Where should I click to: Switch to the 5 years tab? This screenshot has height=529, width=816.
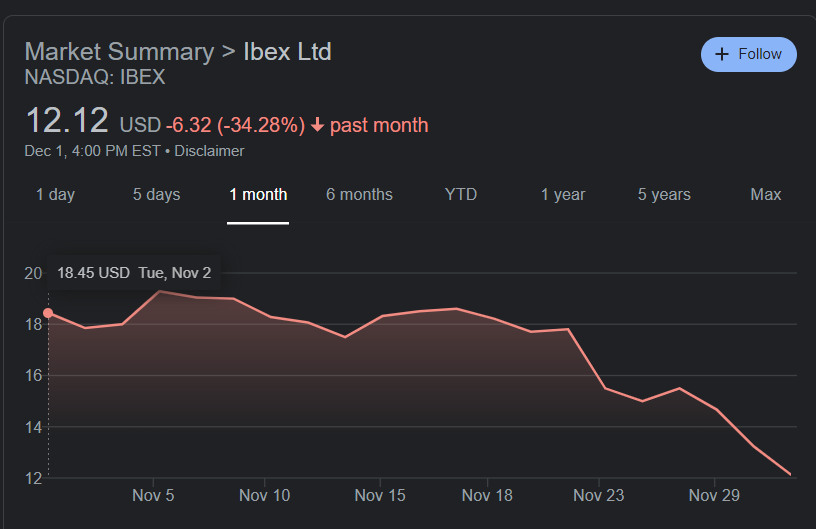point(664,195)
